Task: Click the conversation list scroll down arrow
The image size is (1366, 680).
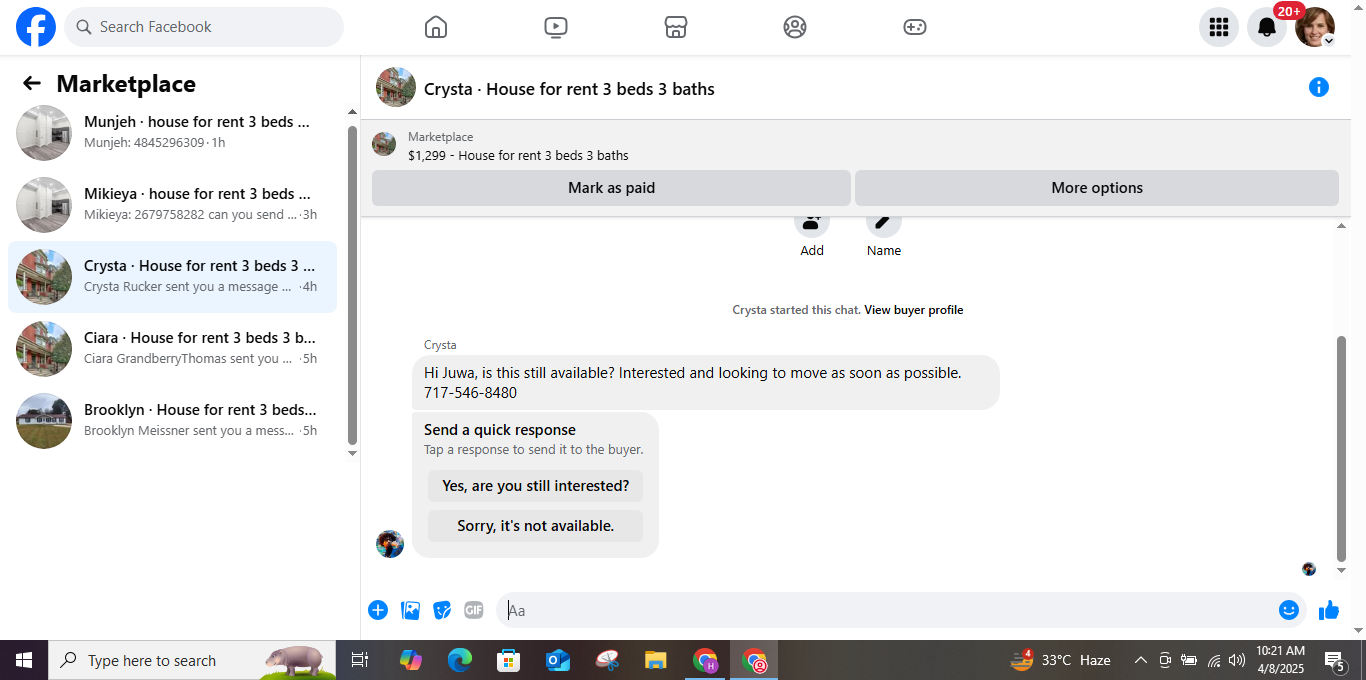Action: pos(352,454)
